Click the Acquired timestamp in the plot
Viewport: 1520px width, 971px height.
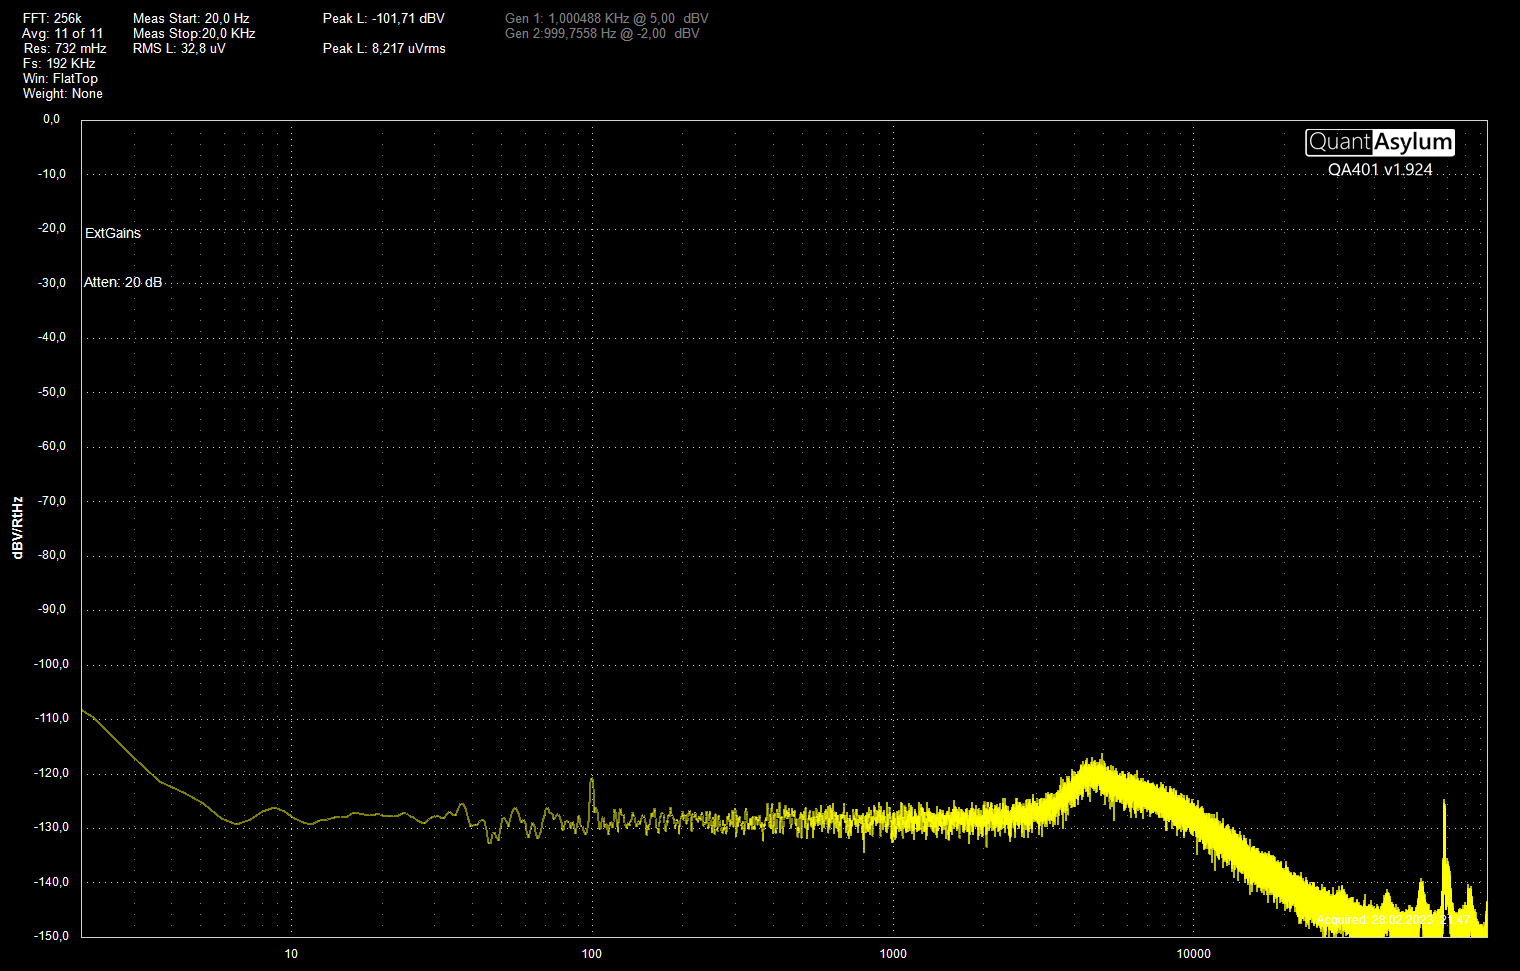pos(1394,920)
